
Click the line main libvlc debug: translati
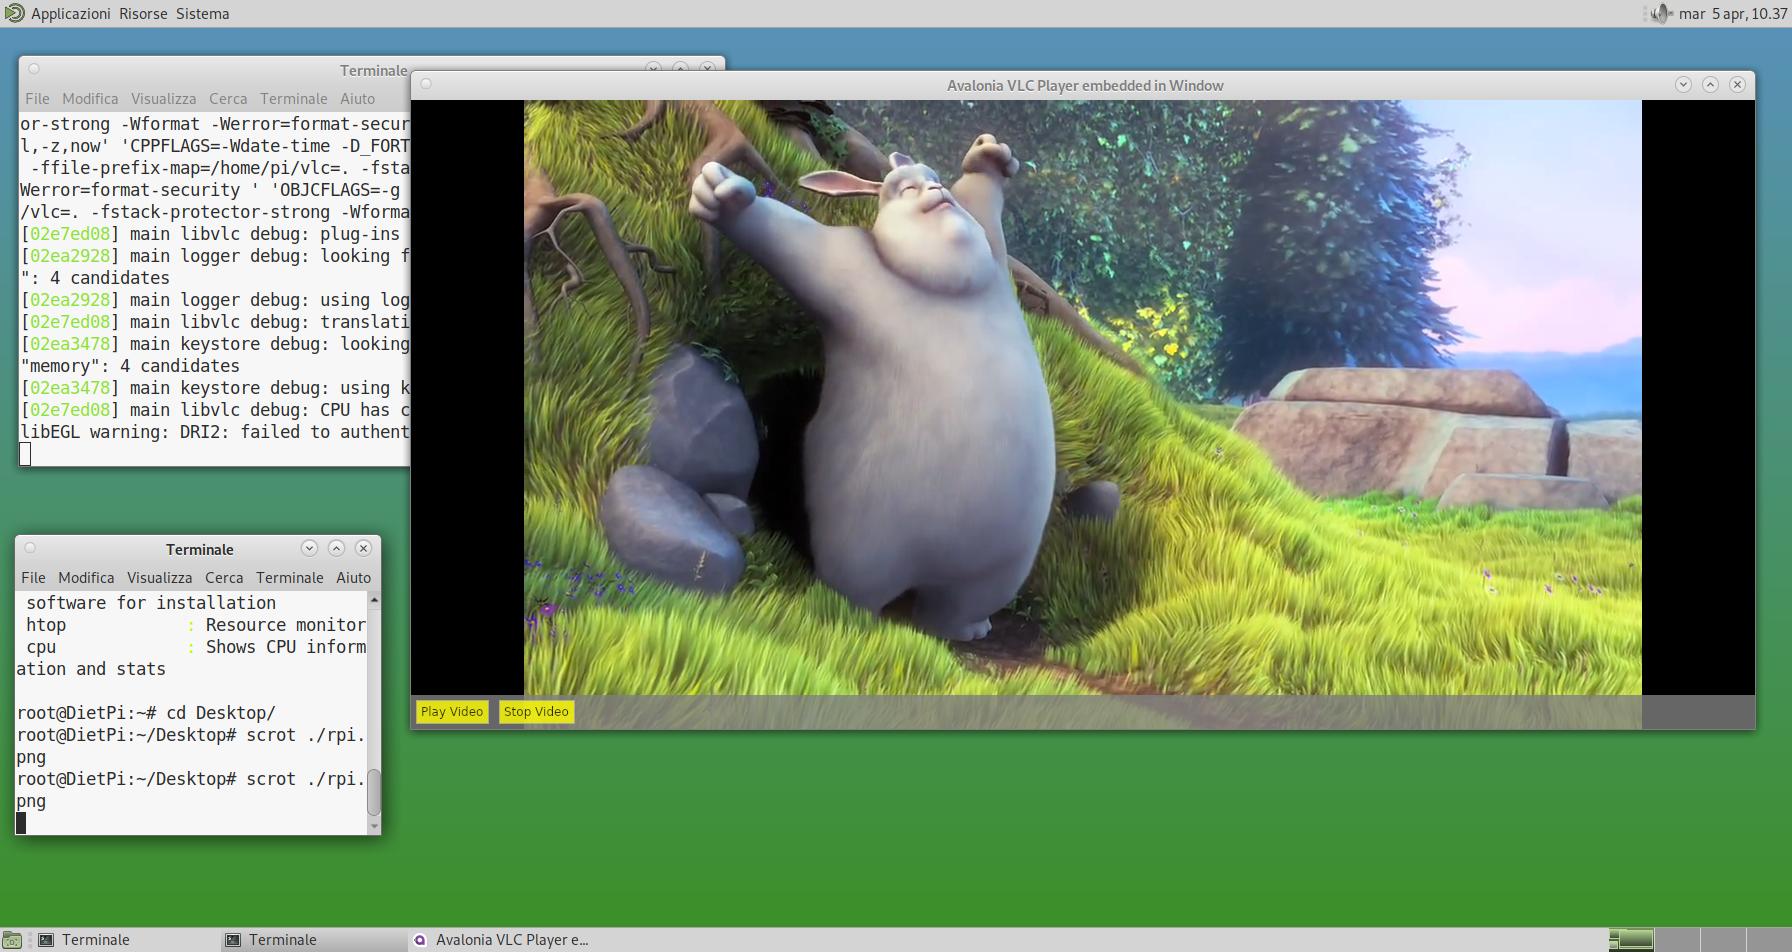(x=215, y=322)
